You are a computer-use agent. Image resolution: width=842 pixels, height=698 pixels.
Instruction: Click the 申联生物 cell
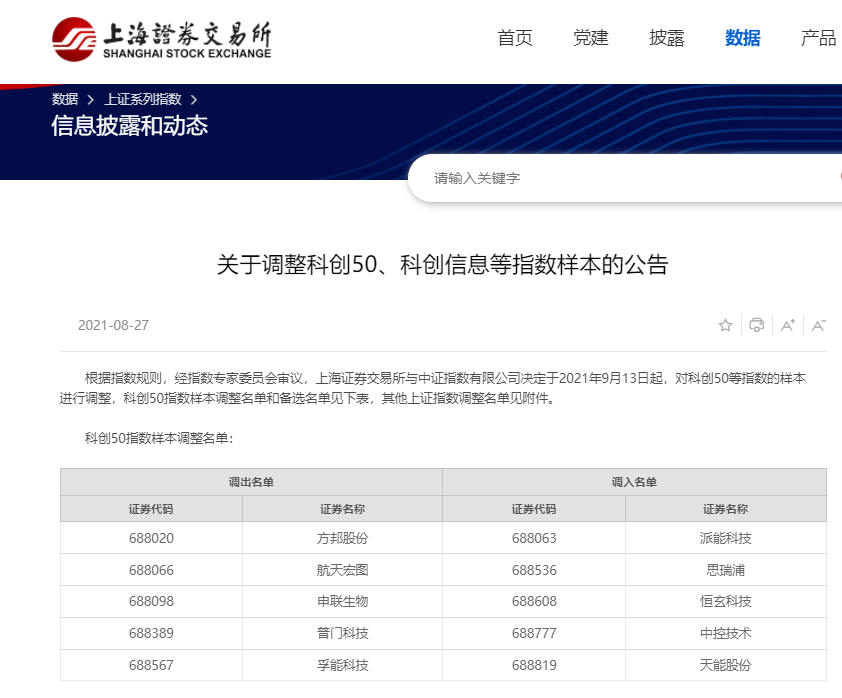[x=343, y=601]
